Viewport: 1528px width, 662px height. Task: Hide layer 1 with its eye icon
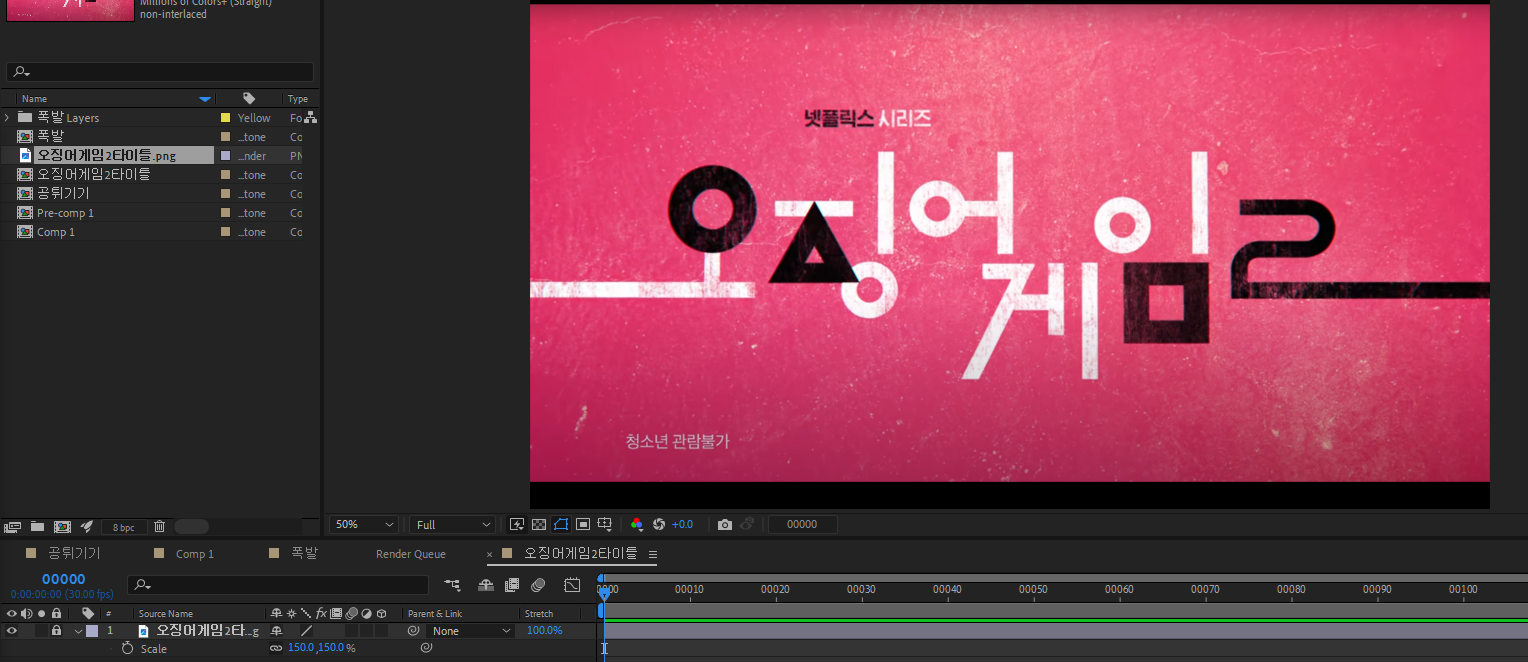12,631
